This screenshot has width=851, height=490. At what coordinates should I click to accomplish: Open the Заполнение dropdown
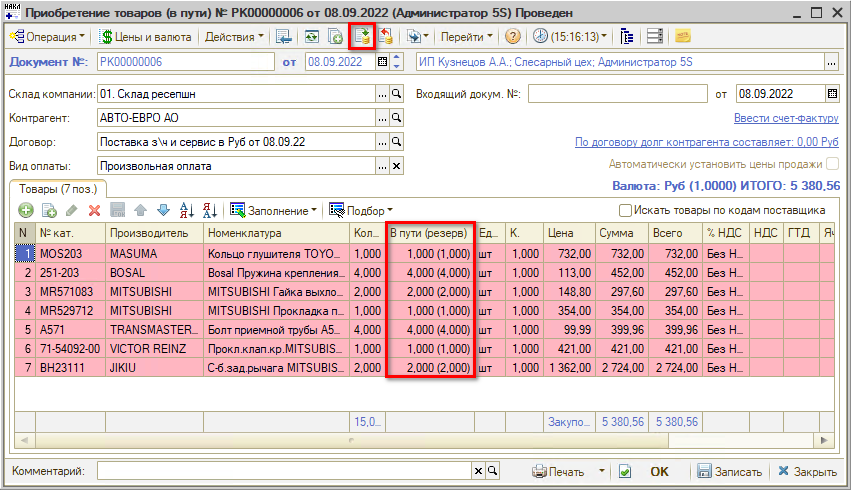coord(274,211)
